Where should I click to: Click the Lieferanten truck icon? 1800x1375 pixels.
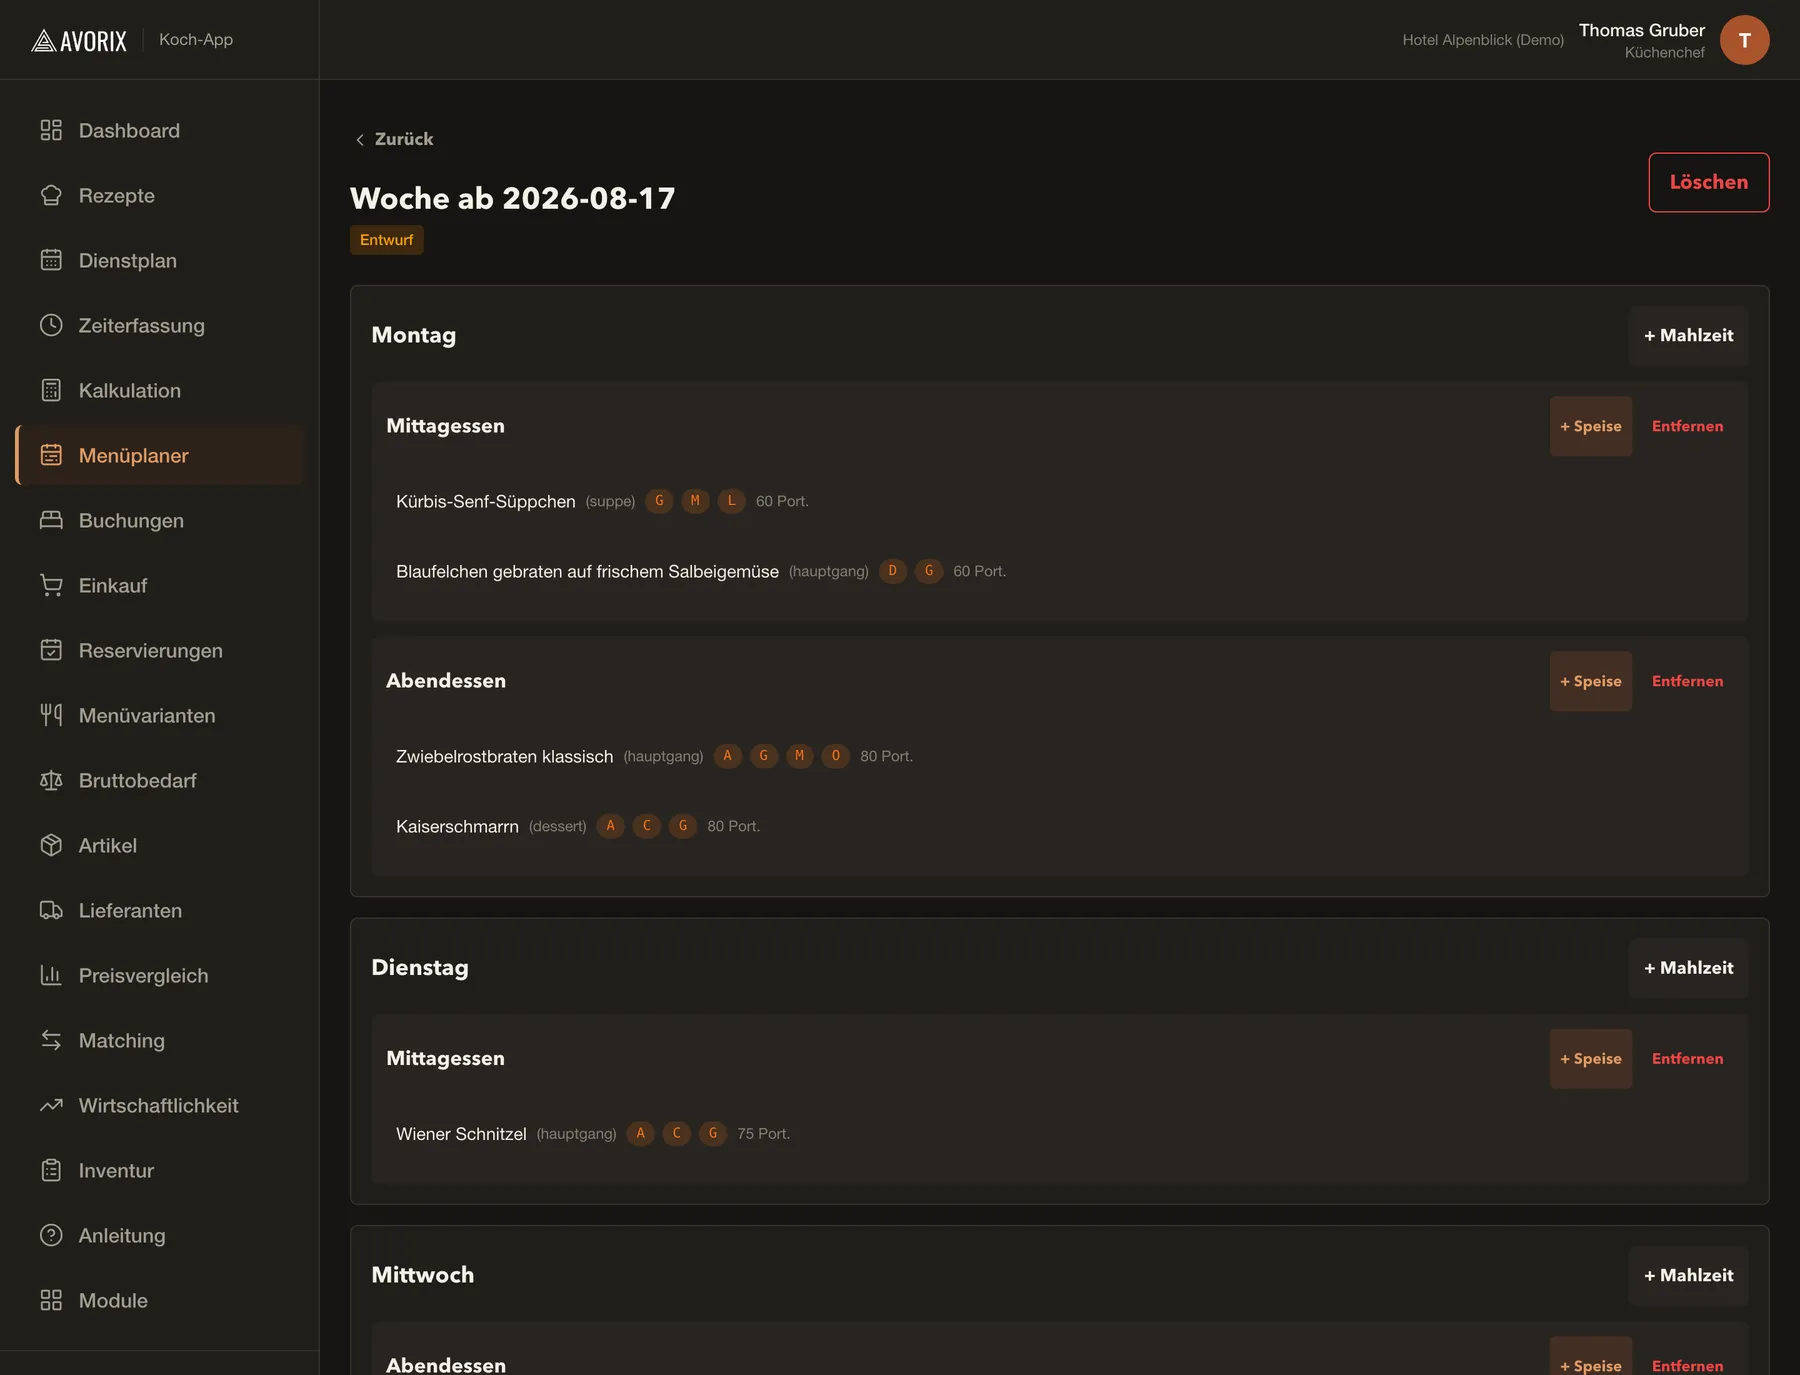(51, 910)
